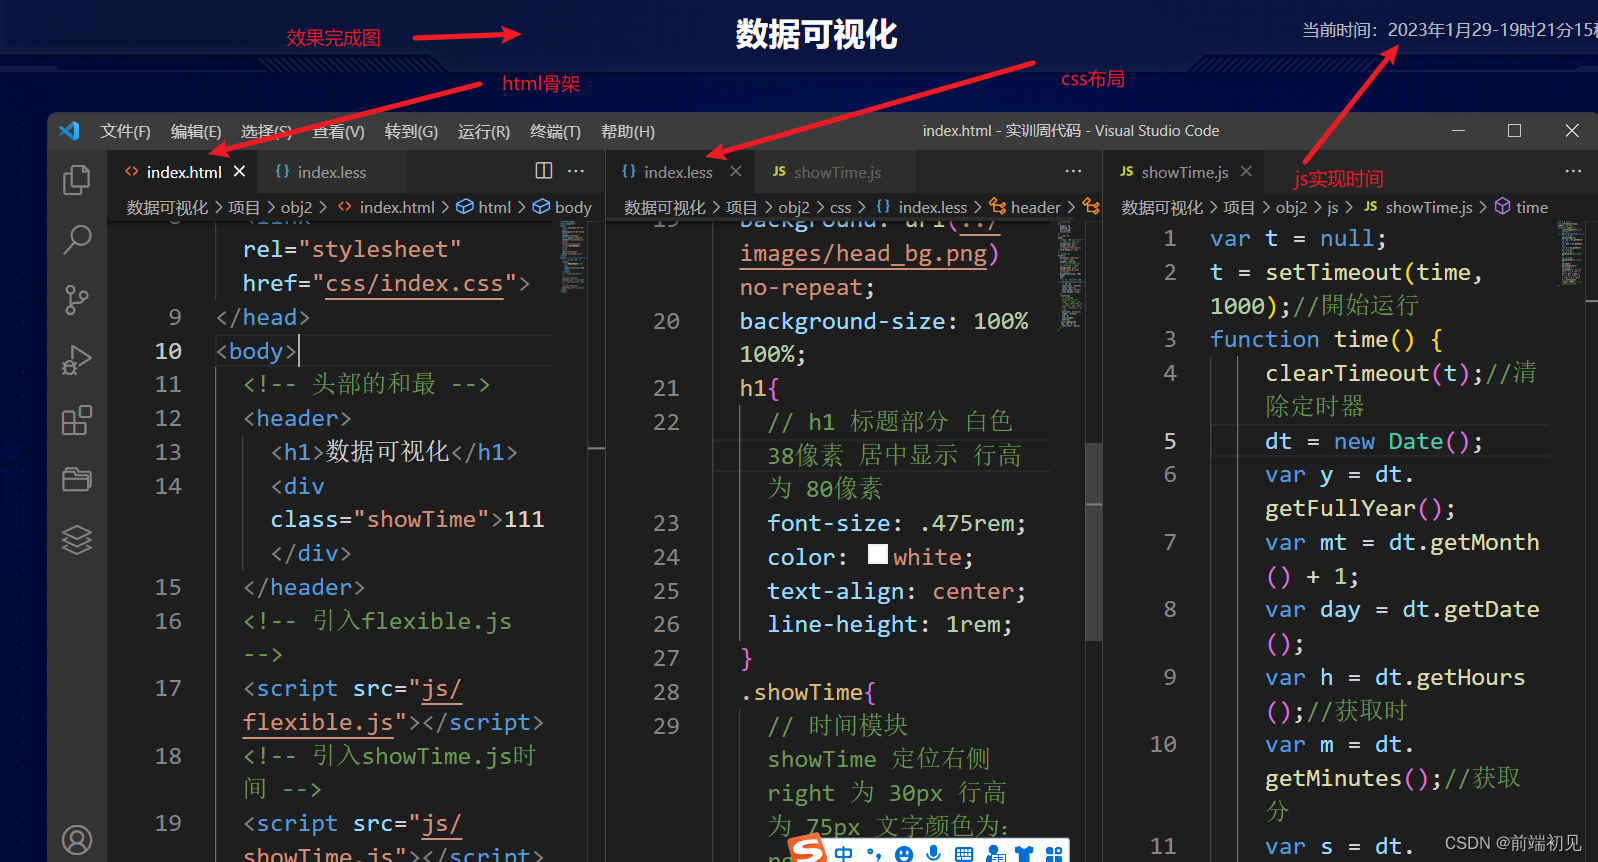Open Sogou emoji panel
The image size is (1598, 862).
[904, 853]
